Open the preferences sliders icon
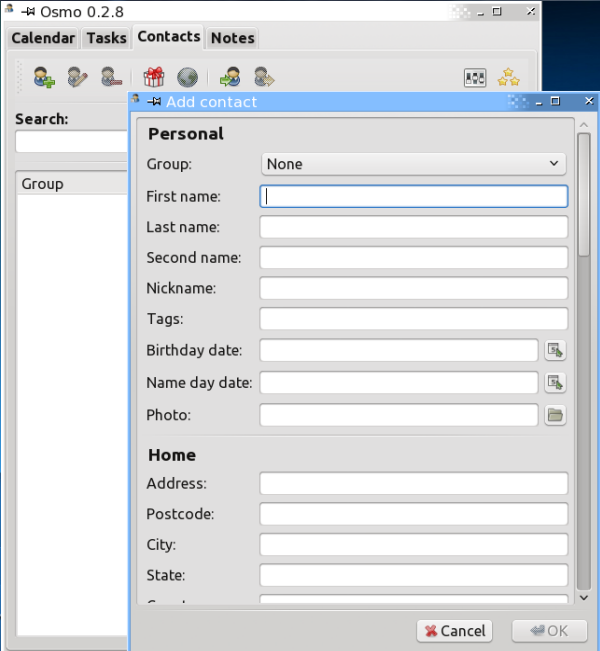Image resolution: width=600 pixels, height=651 pixels. pos(475,78)
